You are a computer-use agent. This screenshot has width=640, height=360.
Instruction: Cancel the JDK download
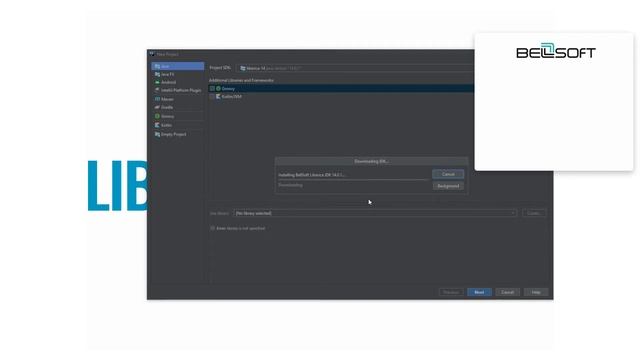pyautogui.click(x=448, y=174)
